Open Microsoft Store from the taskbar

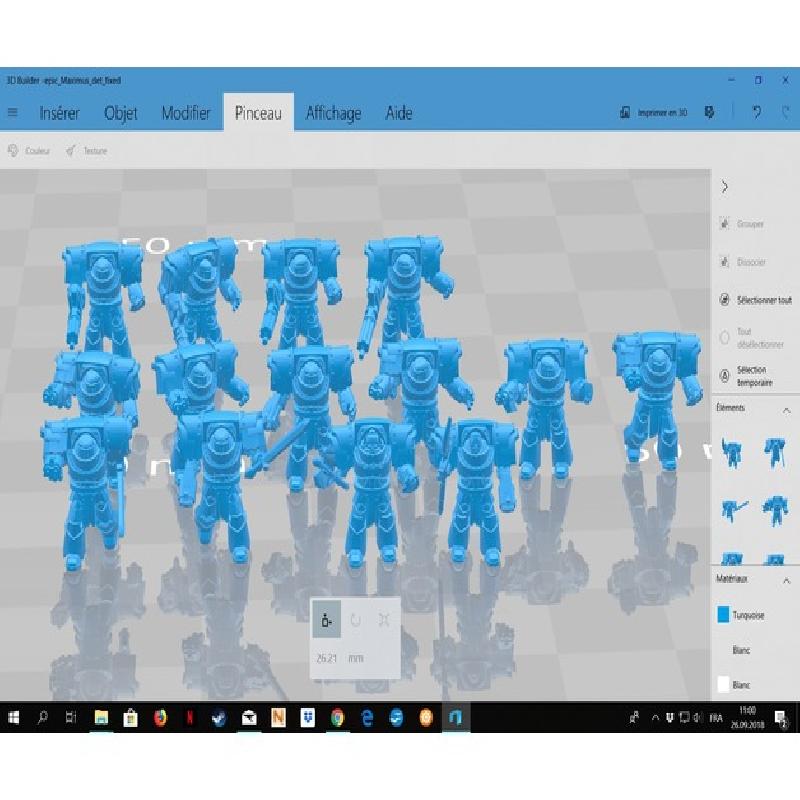coord(131,718)
